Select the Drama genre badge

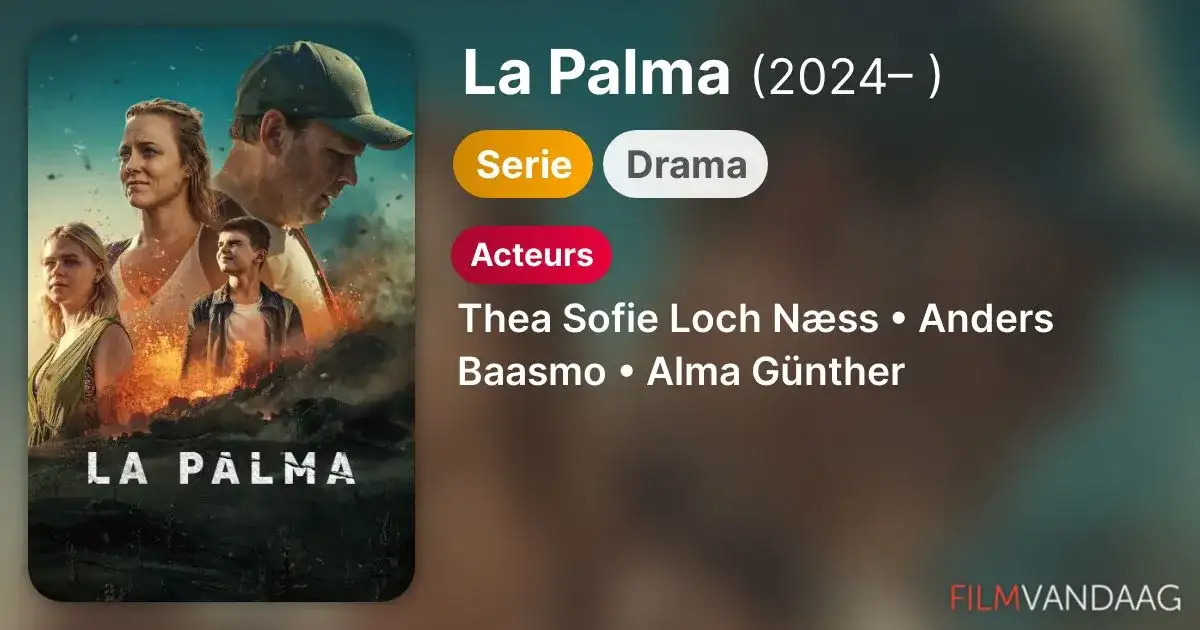(686, 164)
